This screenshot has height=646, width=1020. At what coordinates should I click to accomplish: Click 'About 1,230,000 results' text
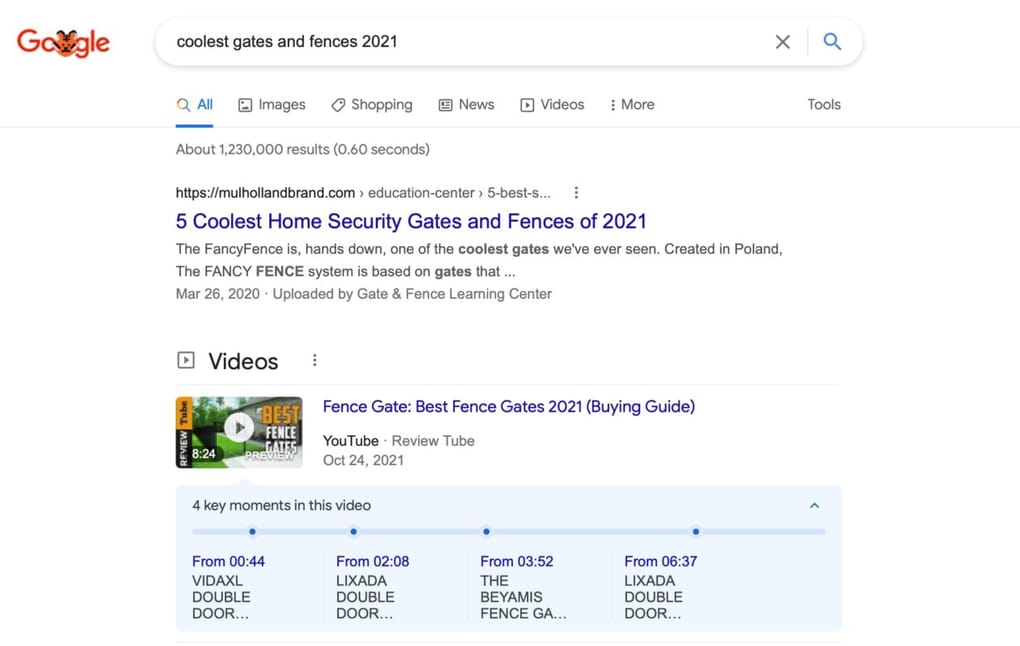(x=302, y=150)
